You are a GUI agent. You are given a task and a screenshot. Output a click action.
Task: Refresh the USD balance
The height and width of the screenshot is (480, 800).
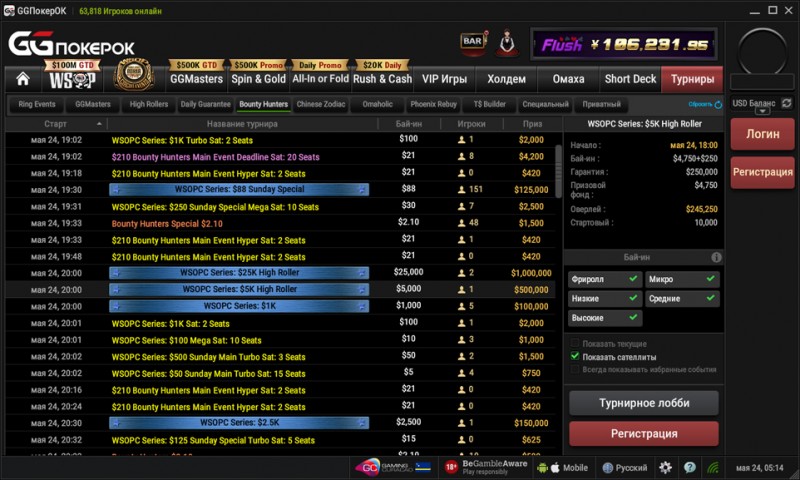(786, 103)
